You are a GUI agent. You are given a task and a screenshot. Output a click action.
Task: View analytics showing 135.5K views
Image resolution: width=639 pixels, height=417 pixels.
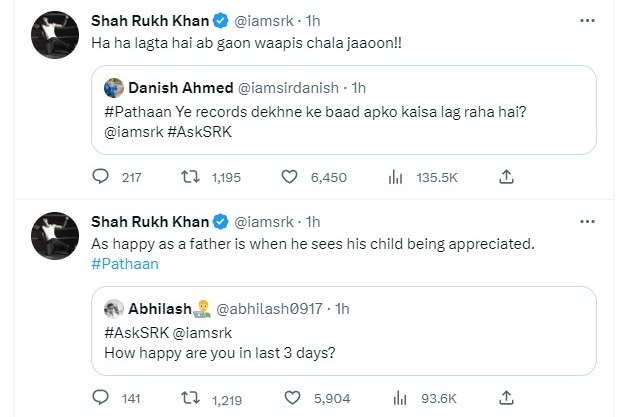pos(390,177)
